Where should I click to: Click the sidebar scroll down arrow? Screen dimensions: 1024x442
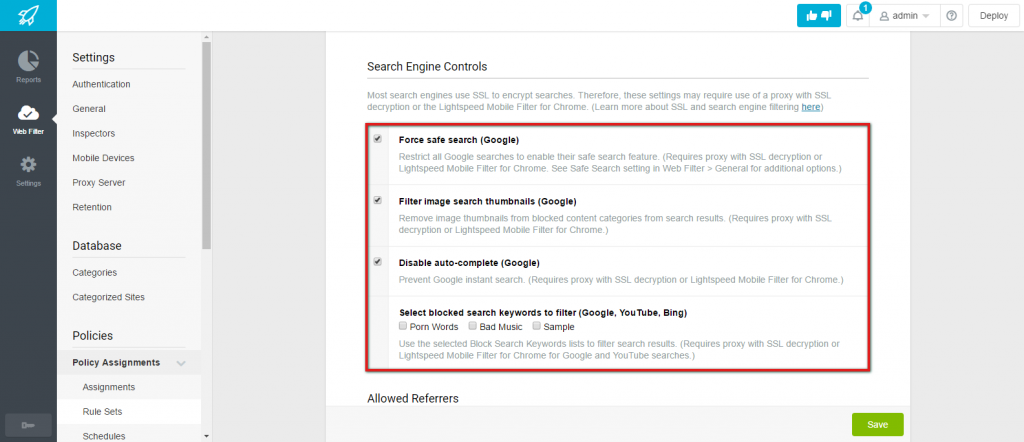[x=206, y=435]
